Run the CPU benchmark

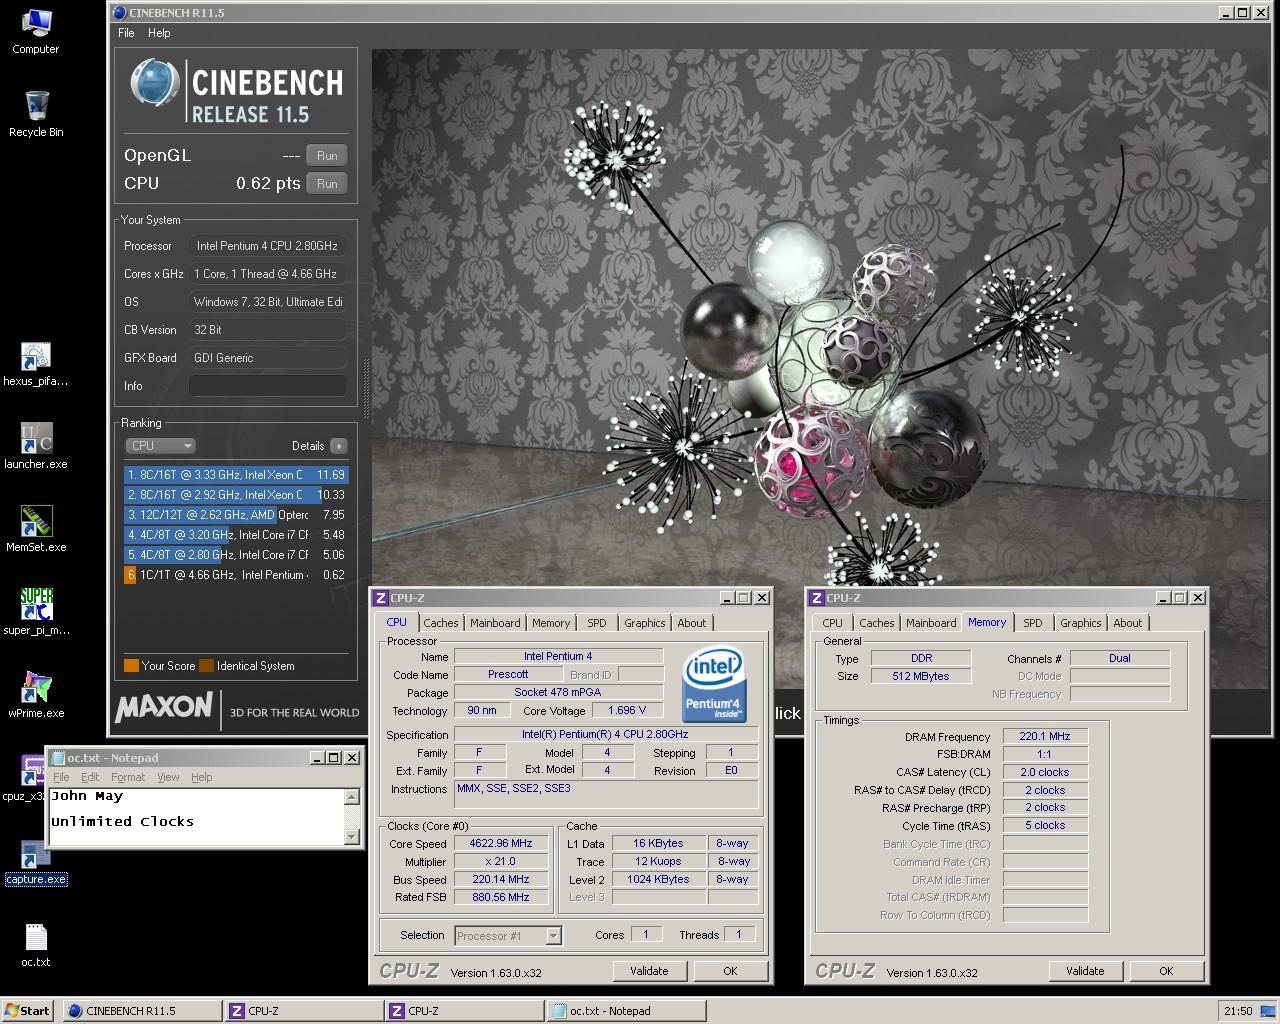(327, 184)
